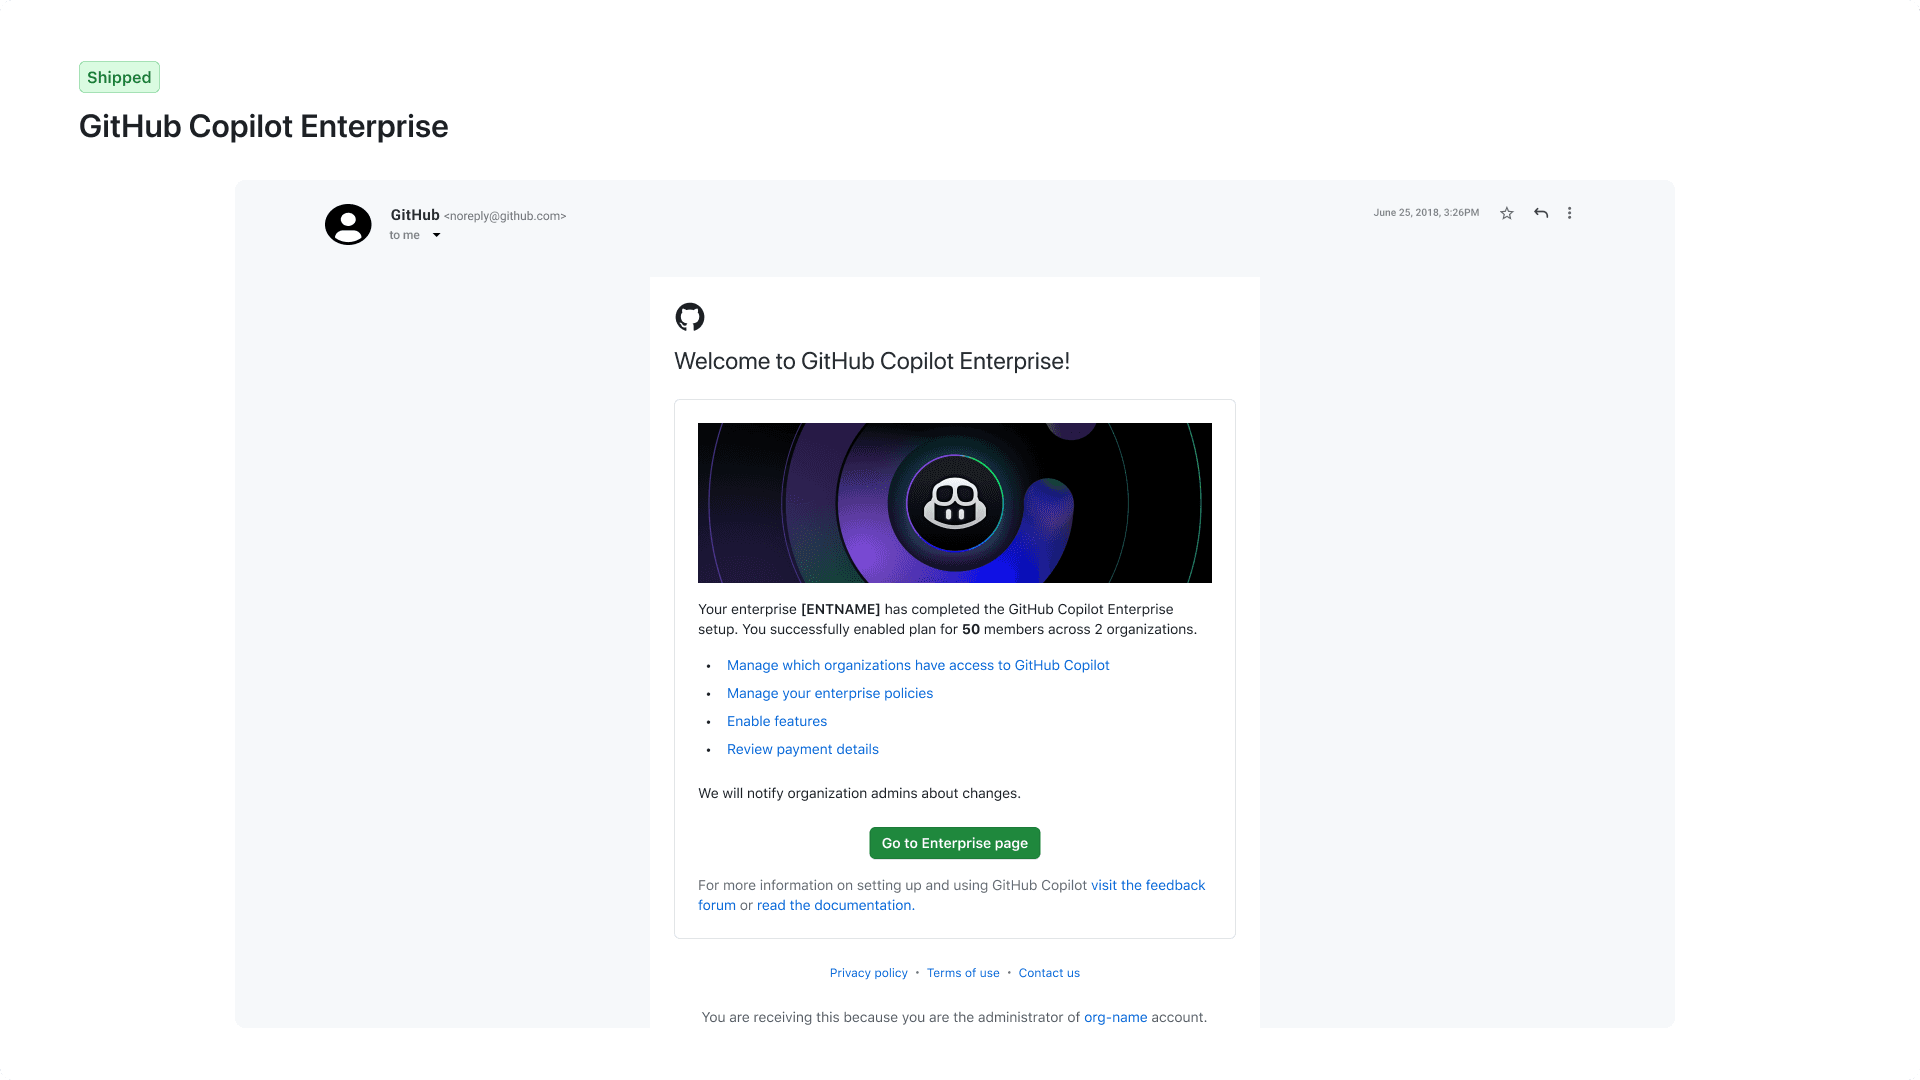Open the three-dot more options menu
This screenshot has width=1920, height=1080.
pos(1569,213)
